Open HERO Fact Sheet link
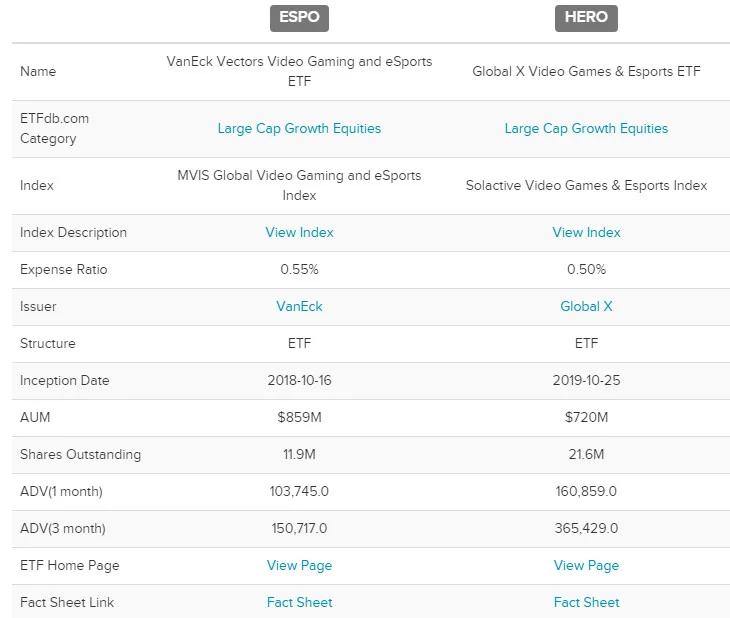 pyautogui.click(x=586, y=602)
